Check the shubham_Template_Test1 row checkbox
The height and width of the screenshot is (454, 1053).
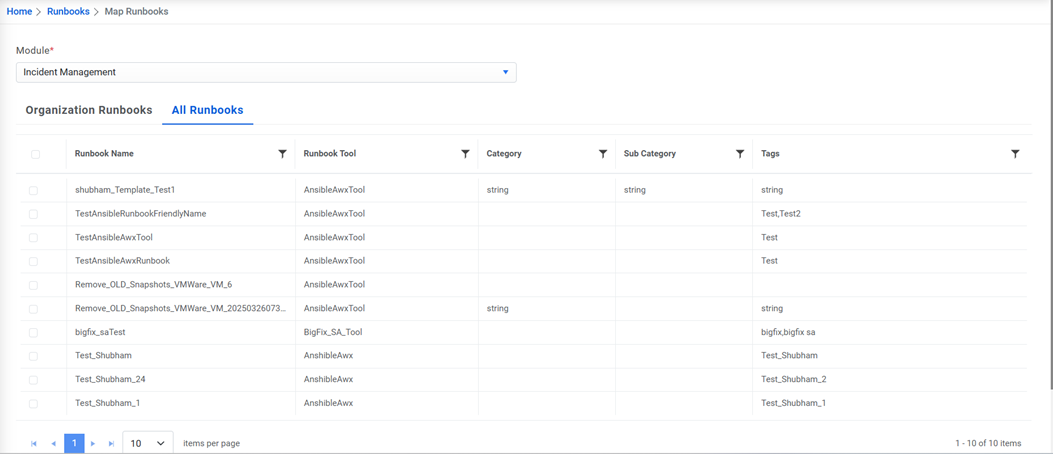coord(33,190)
